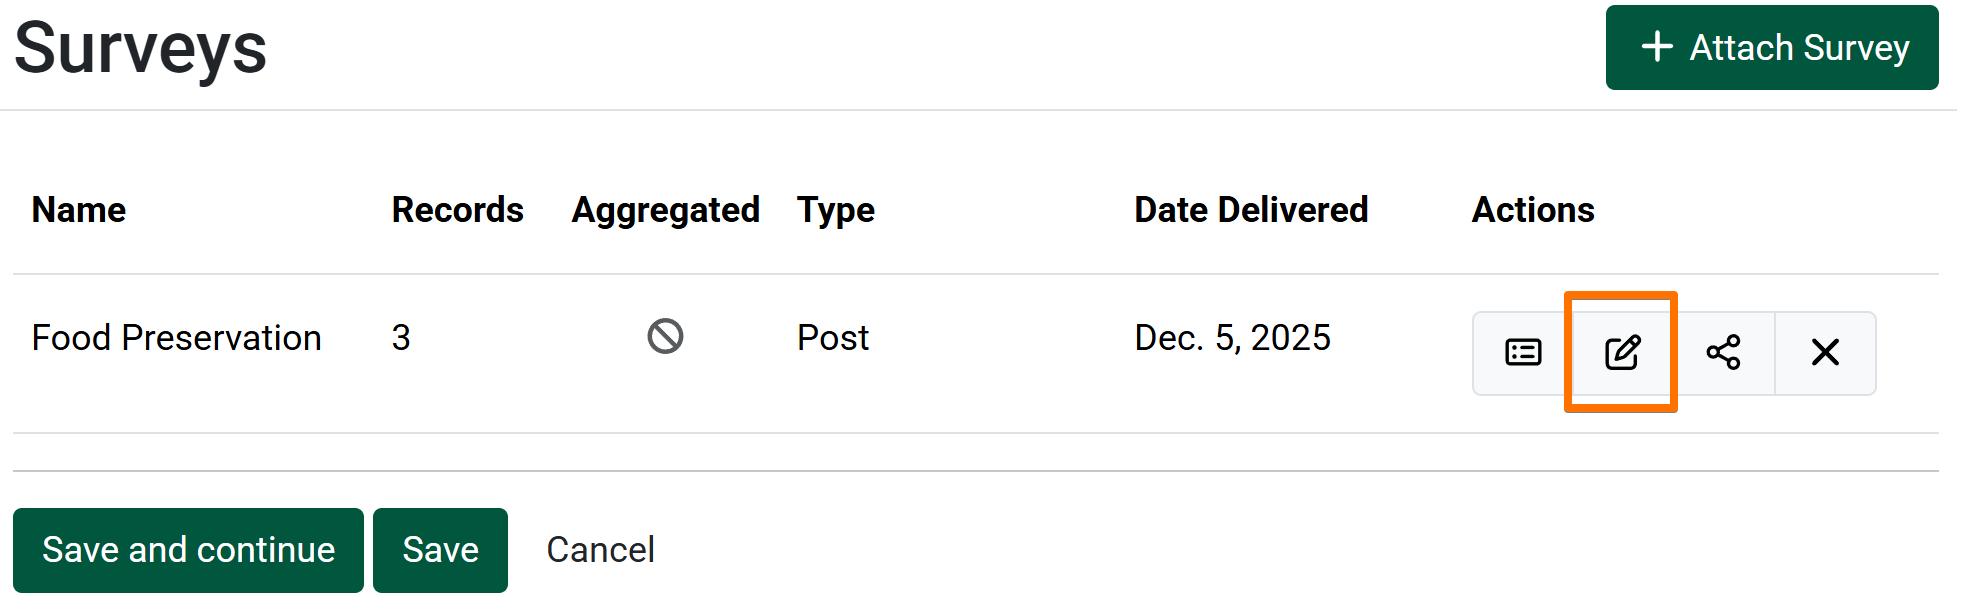This screenshot has height=612, width=1964.
Task: Click the Attach Survey button
Action: tap(1771, 48)
